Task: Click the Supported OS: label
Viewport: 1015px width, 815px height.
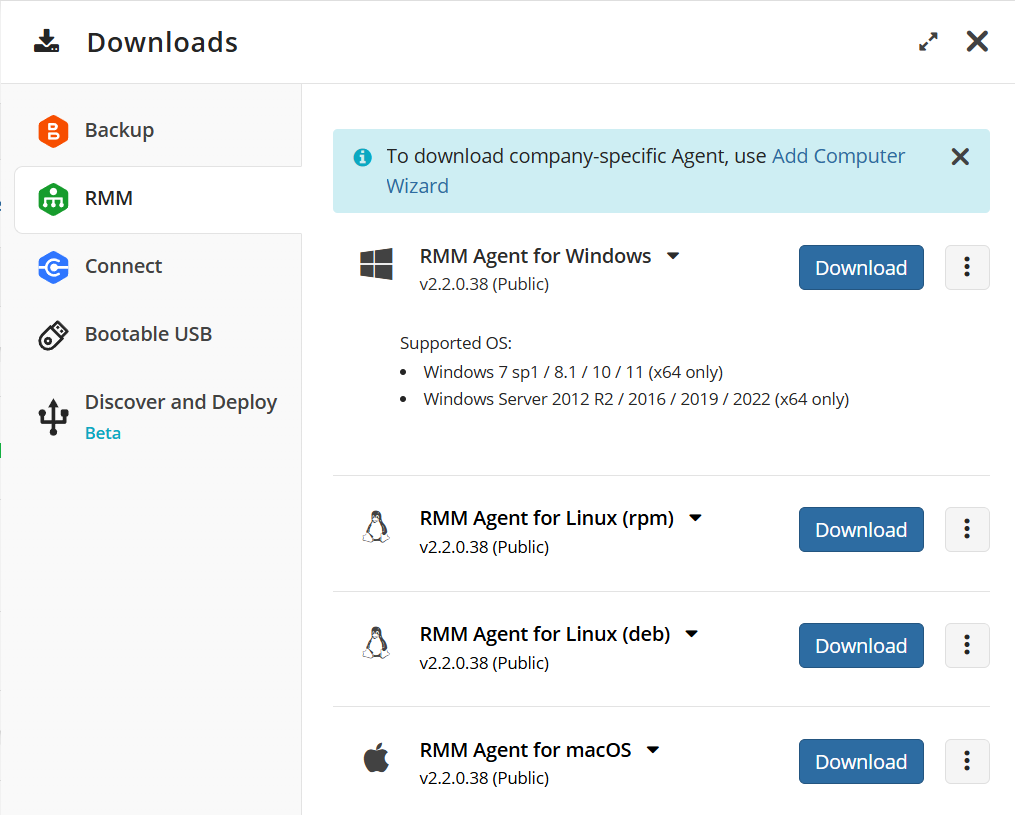Action: click(x=456, y=343)
